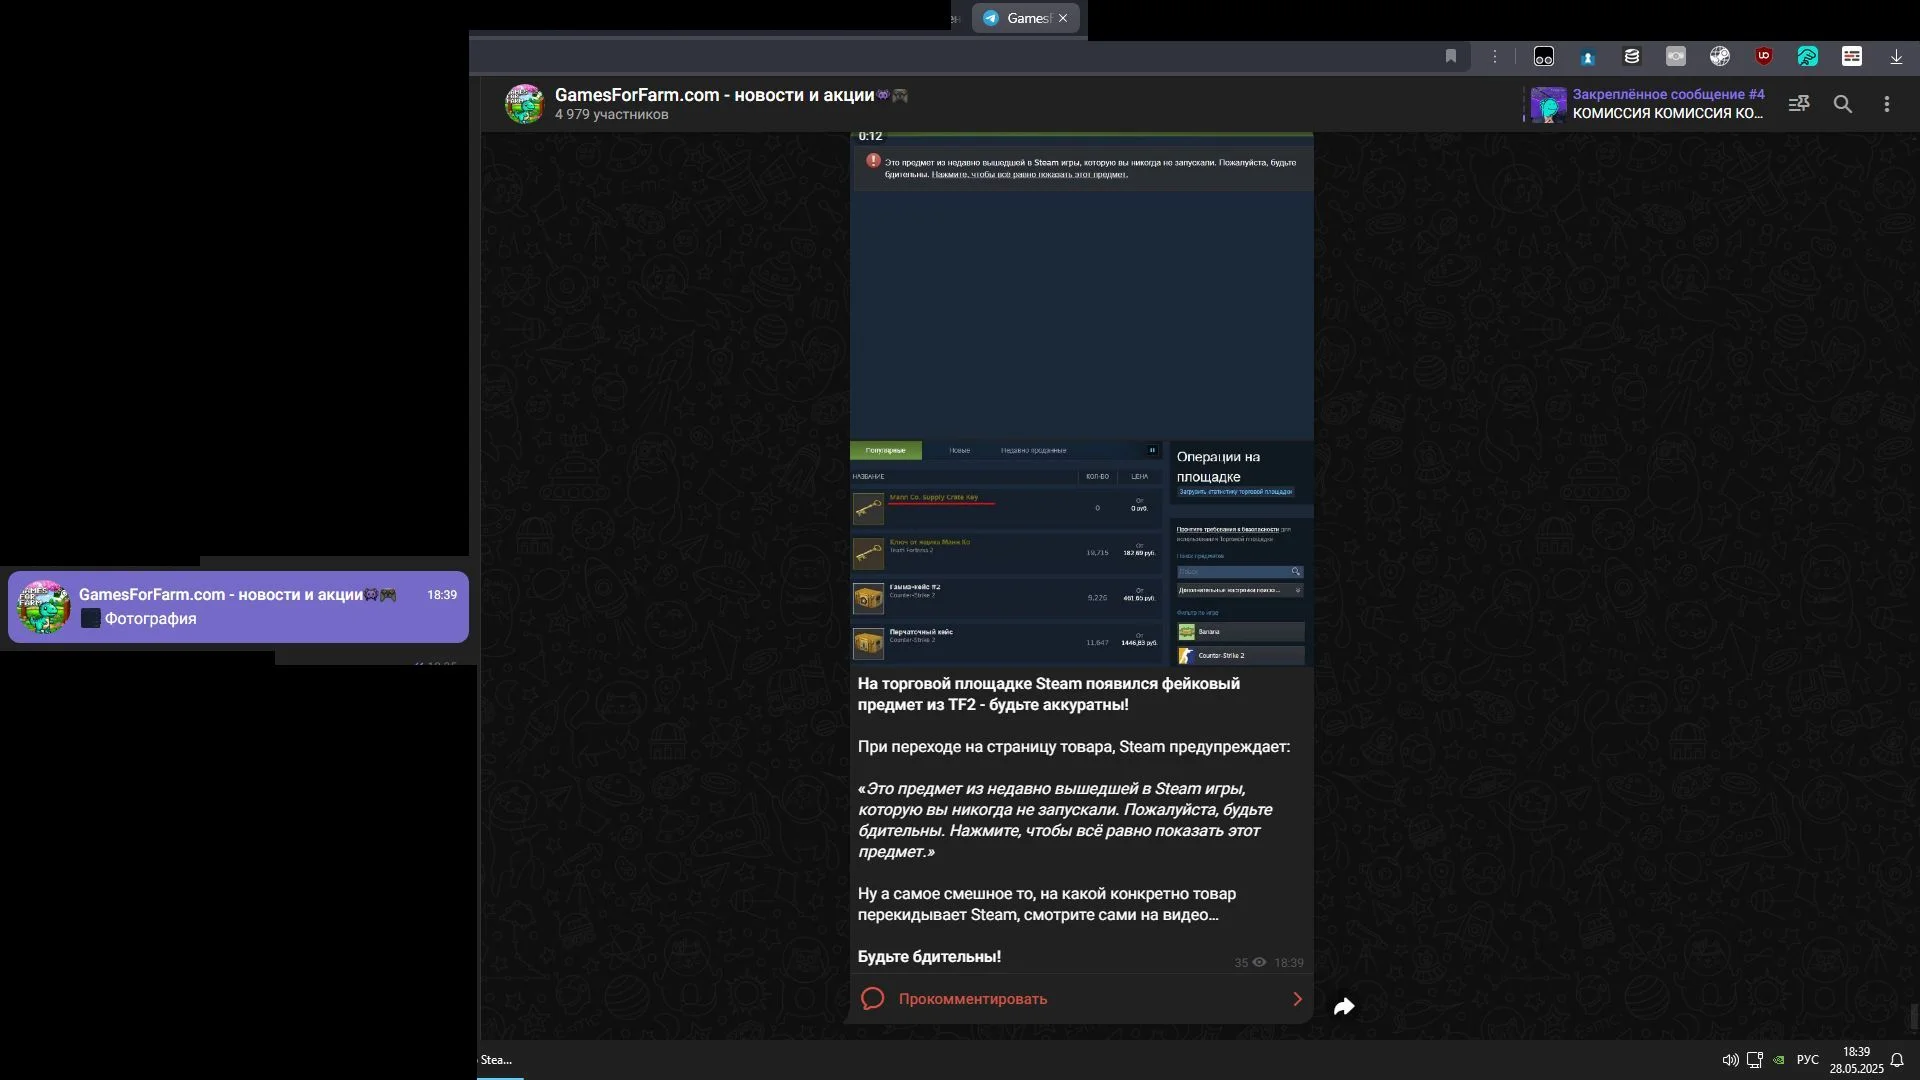This screenshot has width=1920, height=1080.
Task: Click the post's 18:39 timestamp
Action: [1289, 963]
